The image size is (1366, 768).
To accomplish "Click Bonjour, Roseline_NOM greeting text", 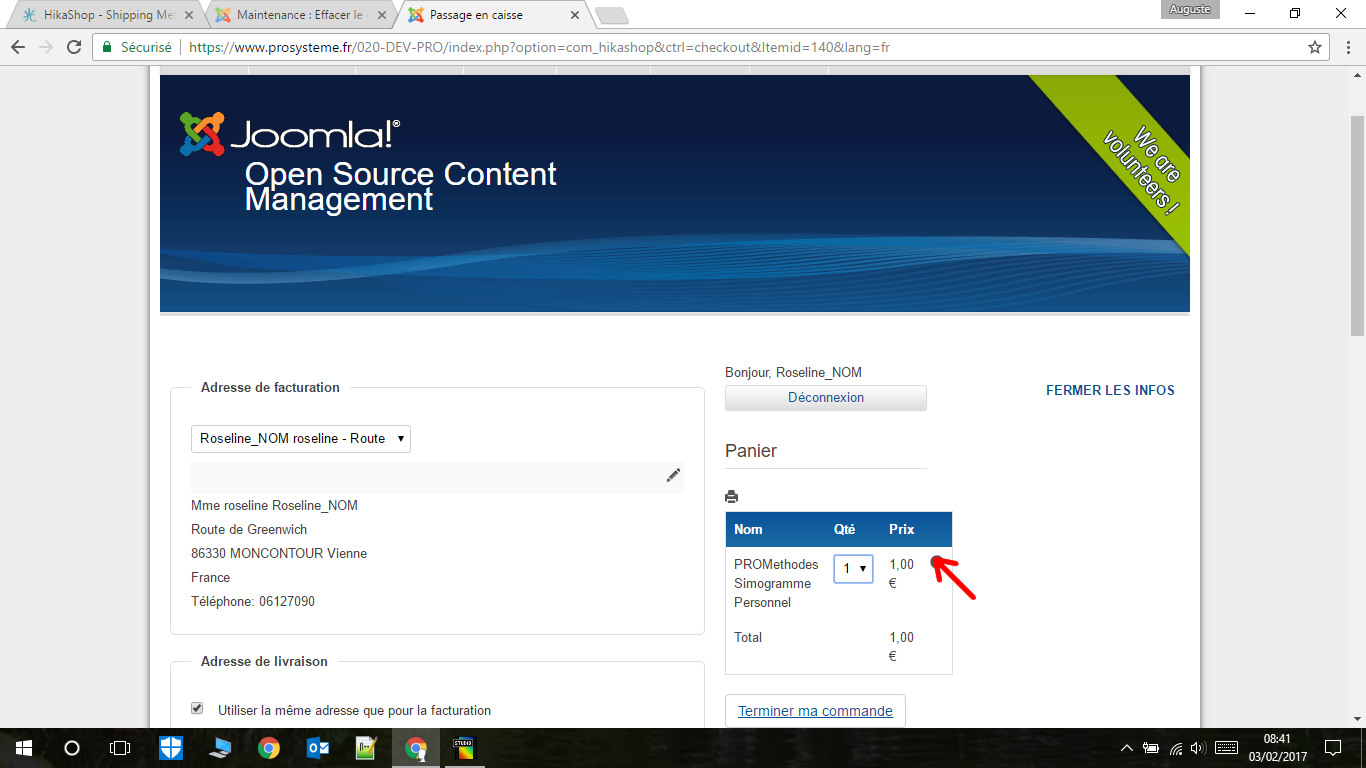I will click(x=793, y=372).
